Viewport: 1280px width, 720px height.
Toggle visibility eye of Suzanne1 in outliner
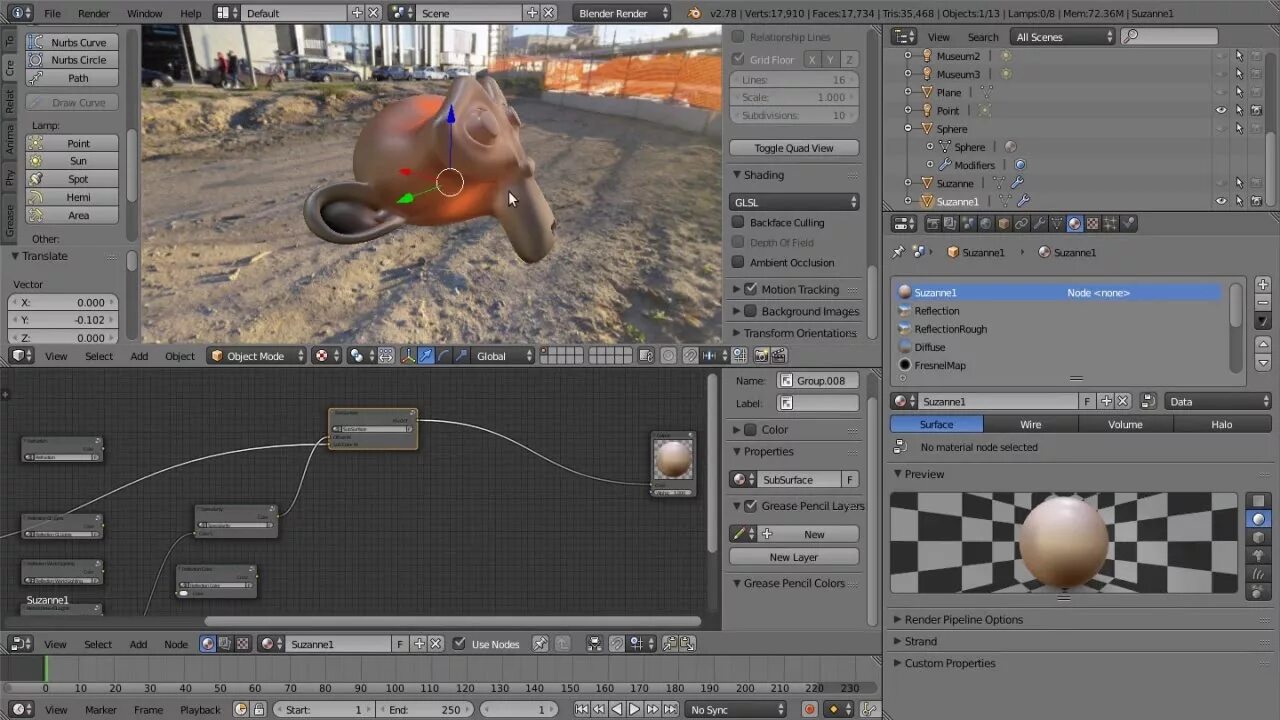tap(1221, 201)
